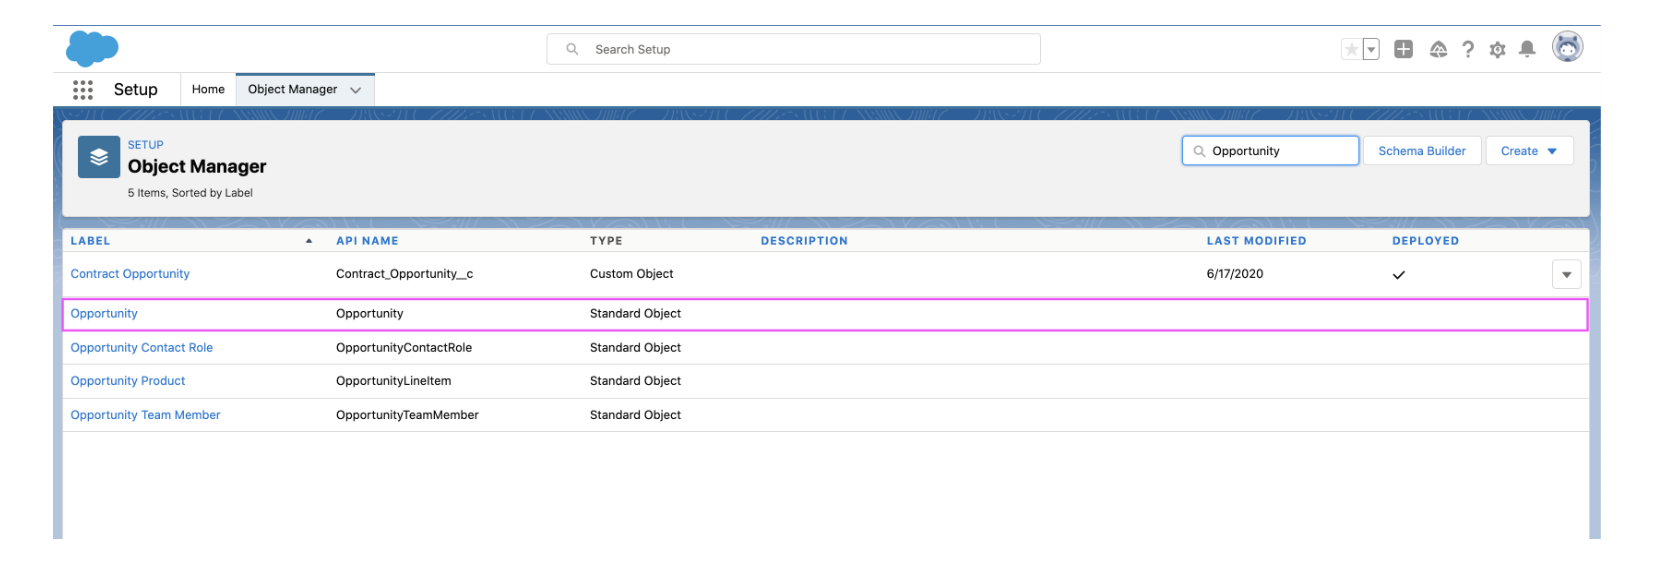Open the Opportunity Team Member link
Screen dimensions: 1671x562
click(145, 415)
